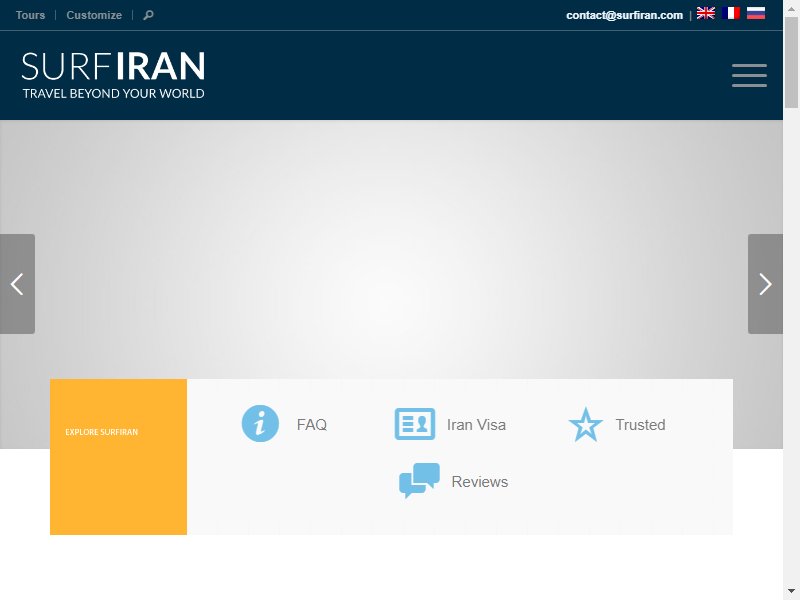
Task: Click the vertical scrollbar thumb
Action: coord(791,62)
